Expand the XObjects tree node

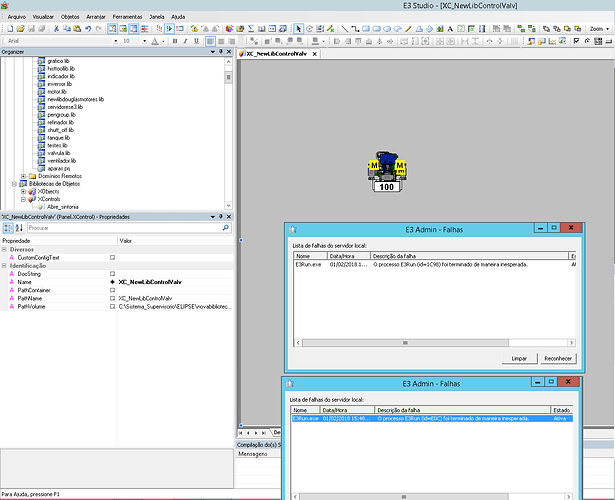click(23, 191)
